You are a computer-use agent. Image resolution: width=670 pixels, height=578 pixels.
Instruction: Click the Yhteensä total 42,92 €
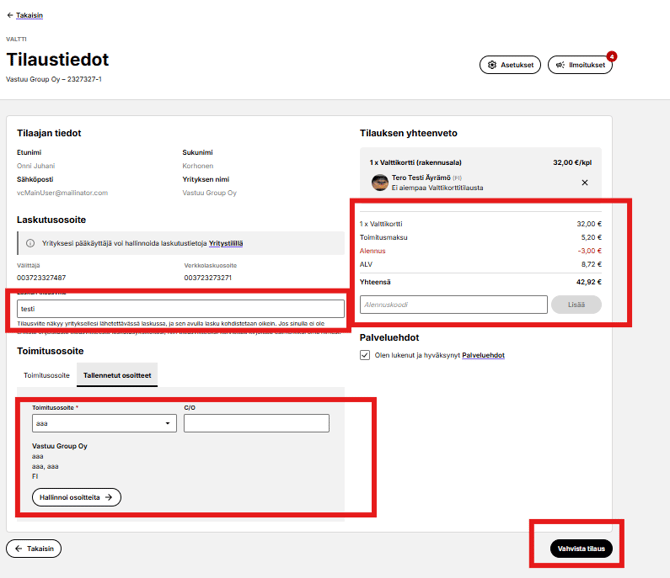(589, 282)
